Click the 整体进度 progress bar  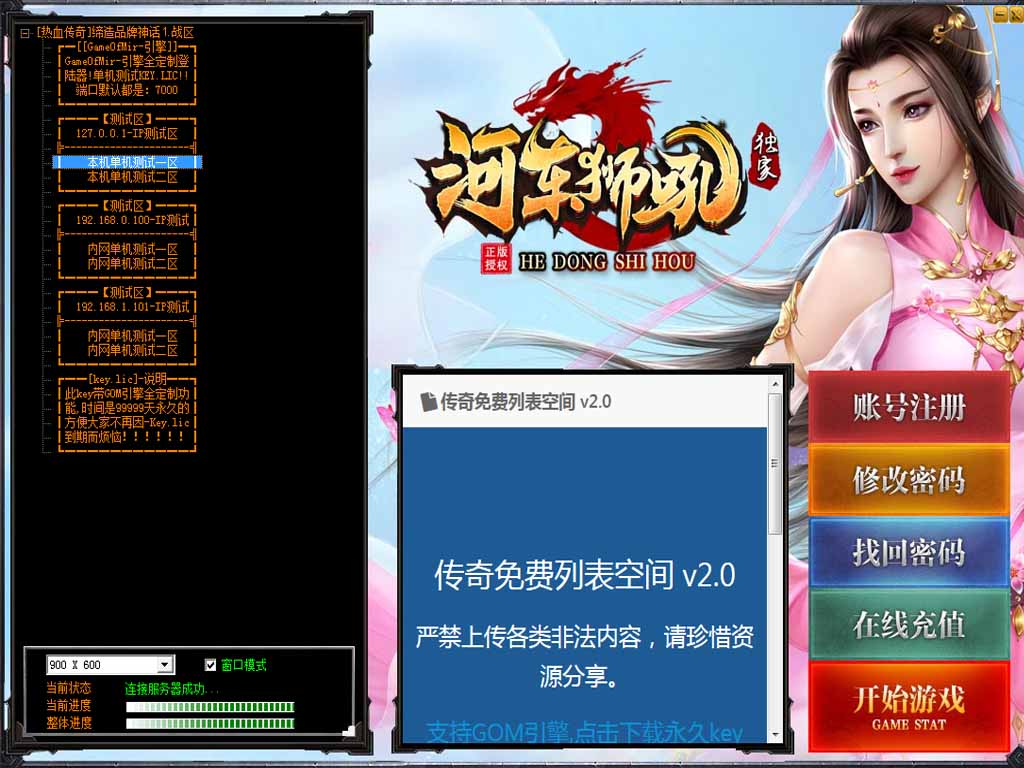[x=210, y=724]
